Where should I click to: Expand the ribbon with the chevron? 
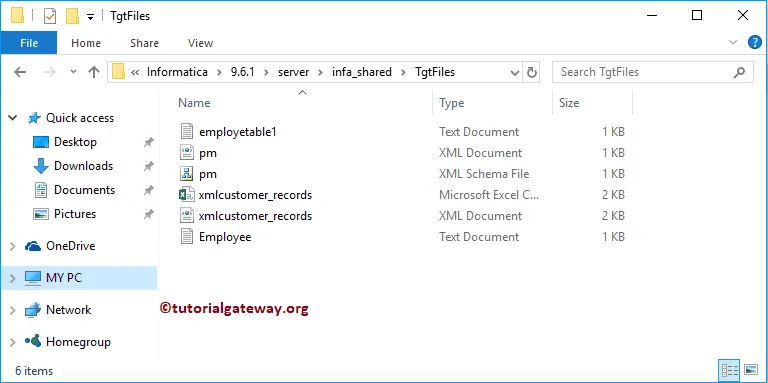pos(733,43)
